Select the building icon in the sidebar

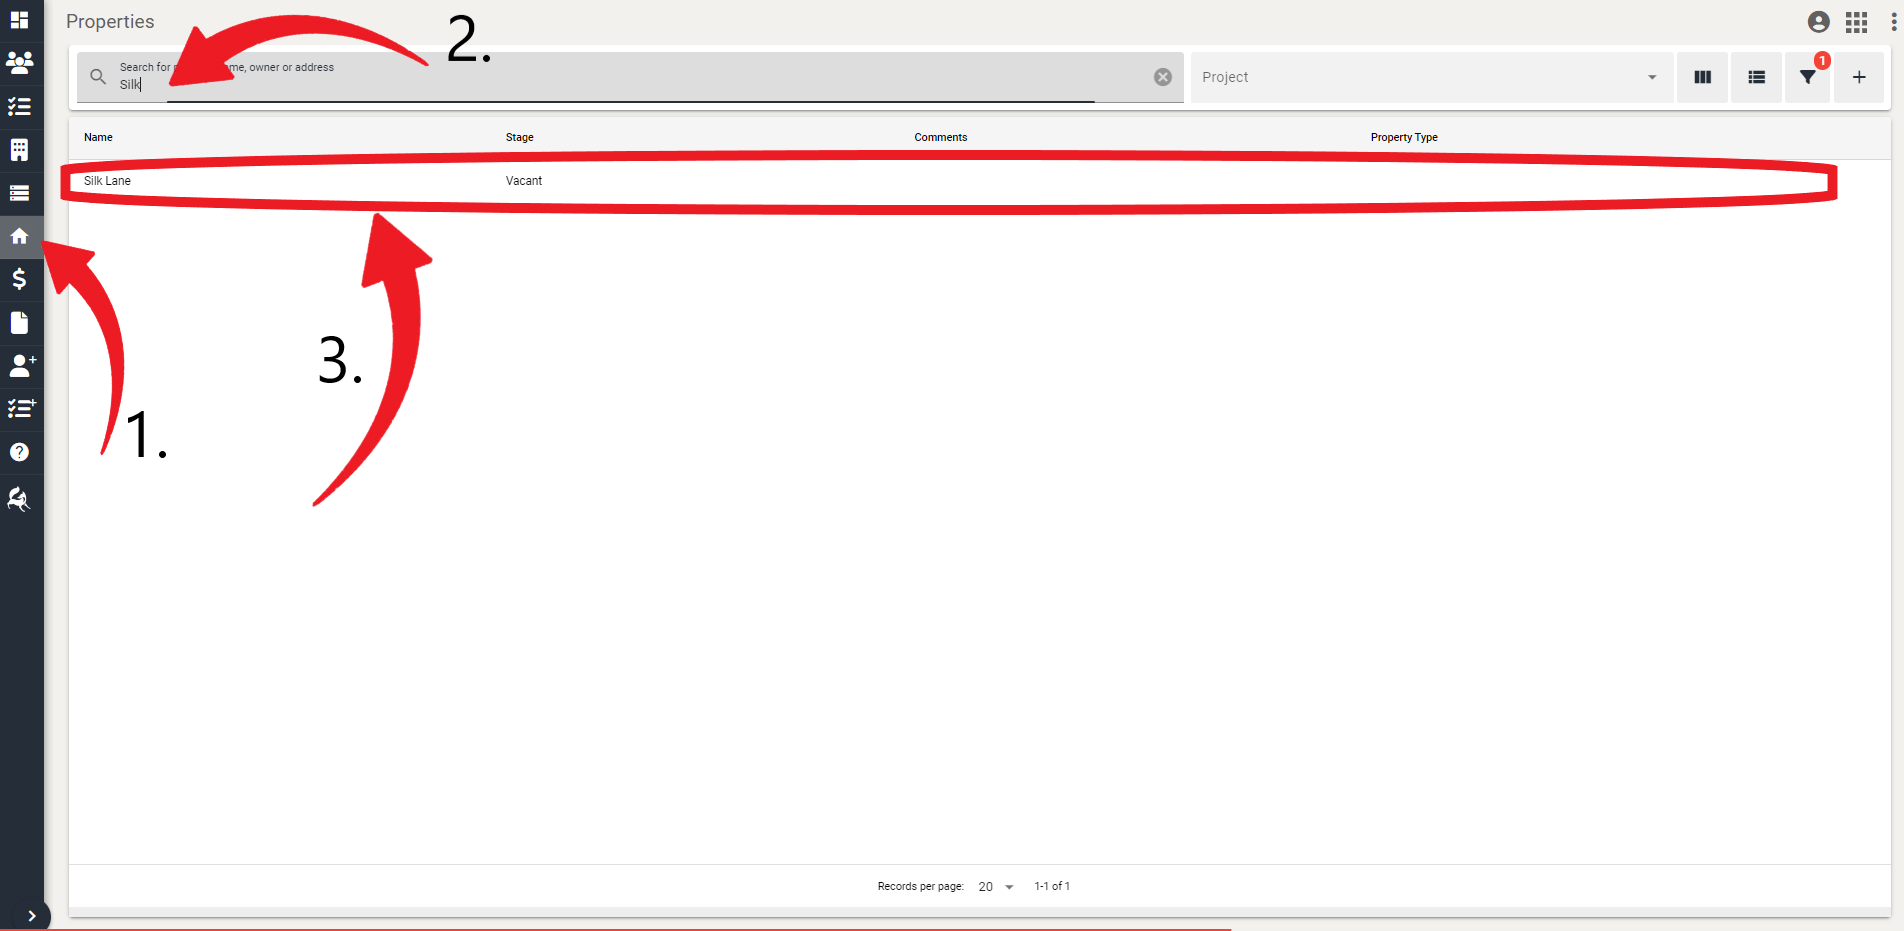[x=20, y=149]
